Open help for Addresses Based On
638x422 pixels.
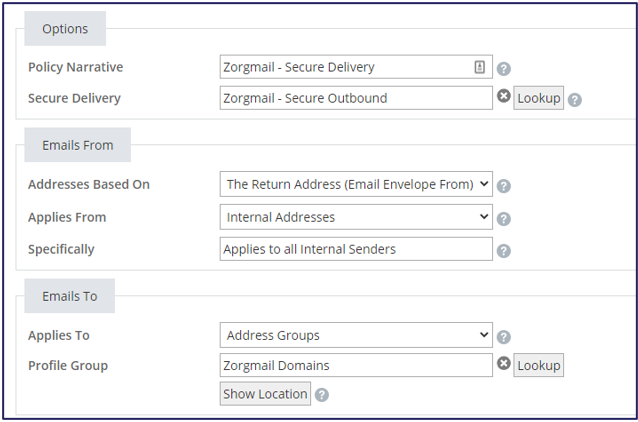pos(504,185)
